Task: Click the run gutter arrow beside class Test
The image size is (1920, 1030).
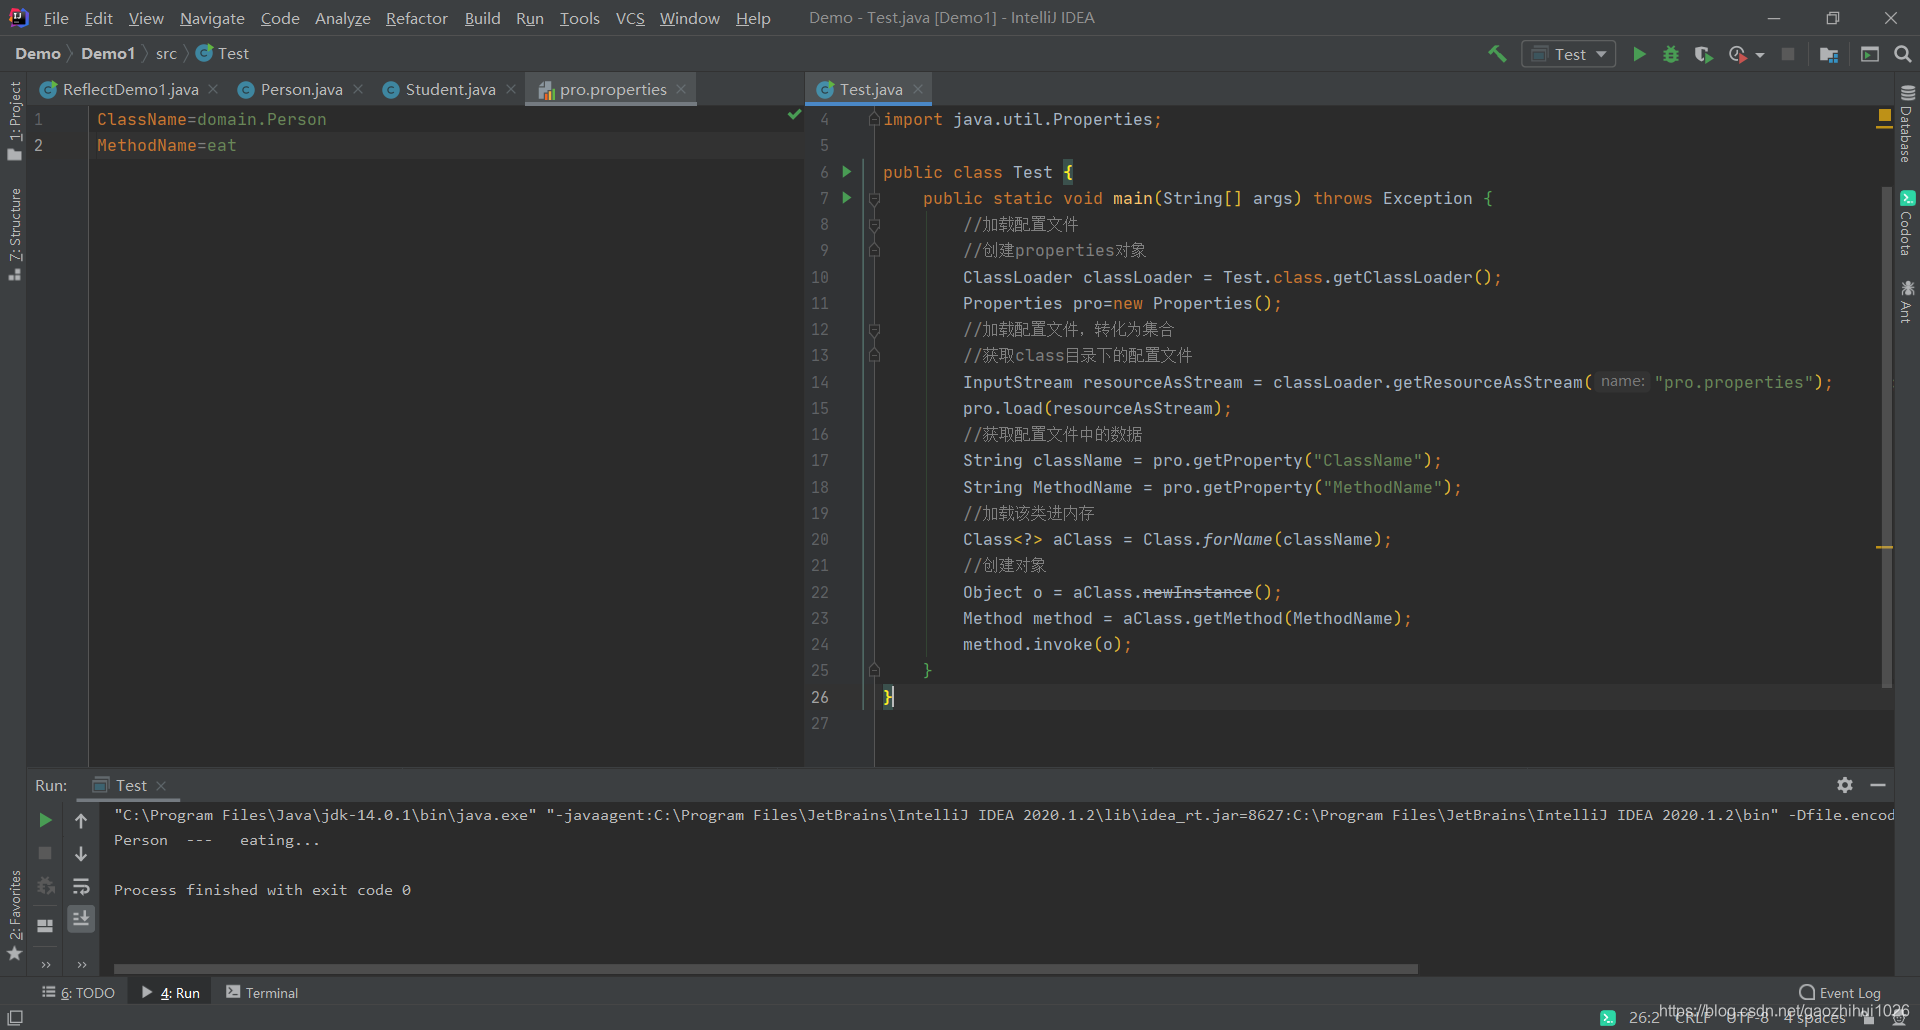Action: [x=847, y=172]
